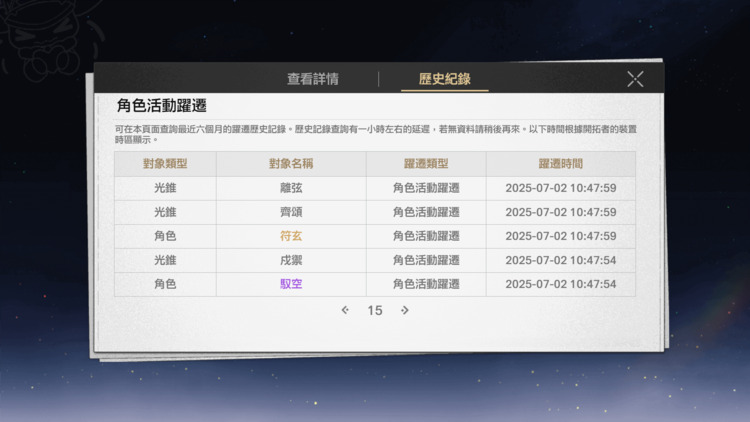This screenshot has width=750, height=422.
Task: Switch to the 查看詳情 tab
Action: (313, 79)
